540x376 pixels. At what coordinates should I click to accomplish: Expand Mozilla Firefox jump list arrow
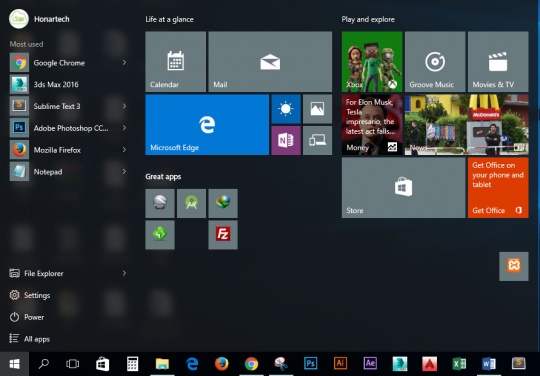coord(124,150)
